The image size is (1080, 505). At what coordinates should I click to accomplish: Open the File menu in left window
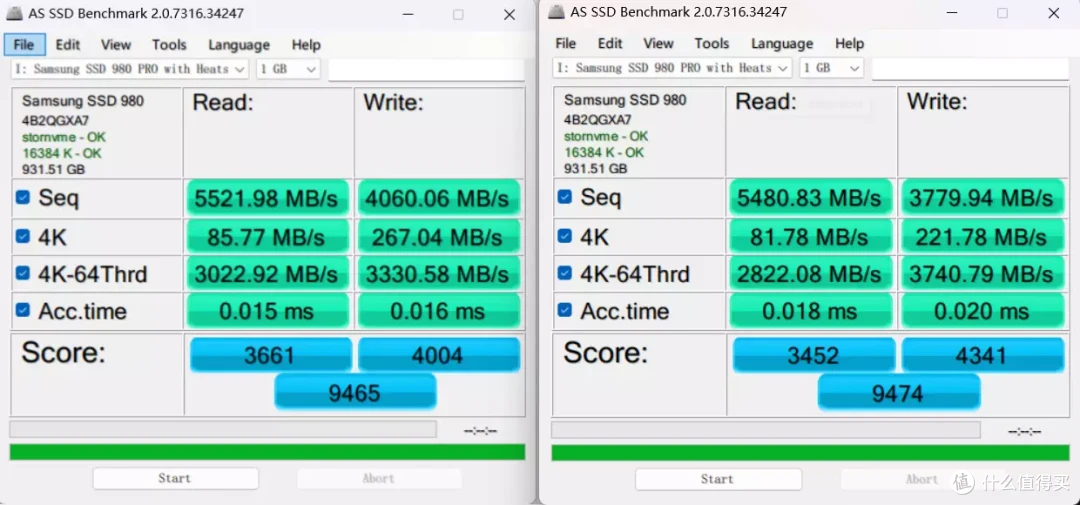coord(24,45)
